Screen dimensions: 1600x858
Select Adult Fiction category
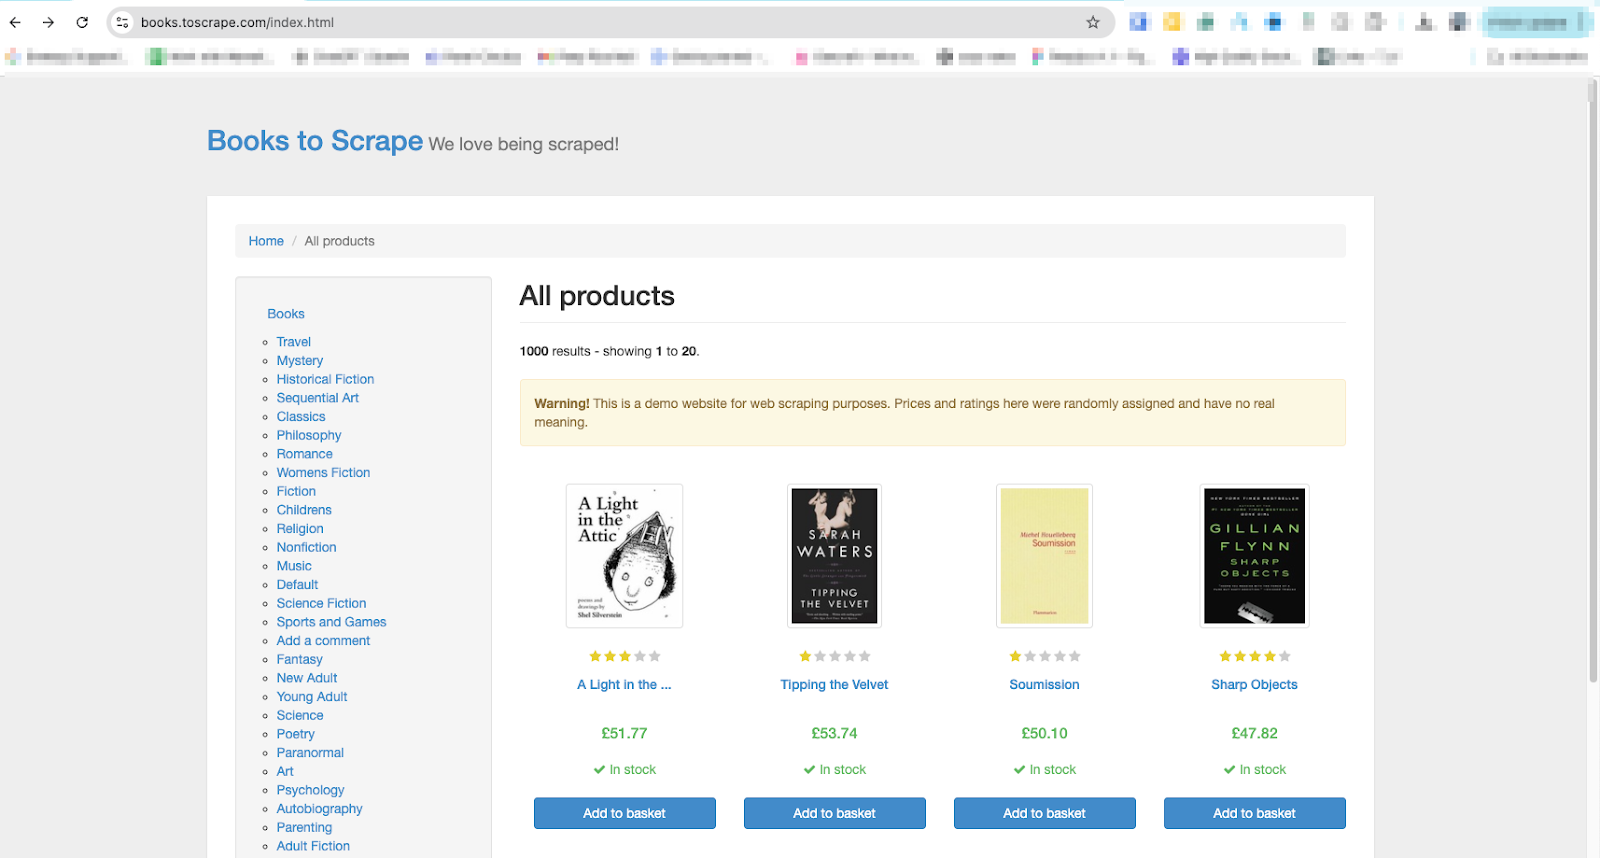[313, 846]
